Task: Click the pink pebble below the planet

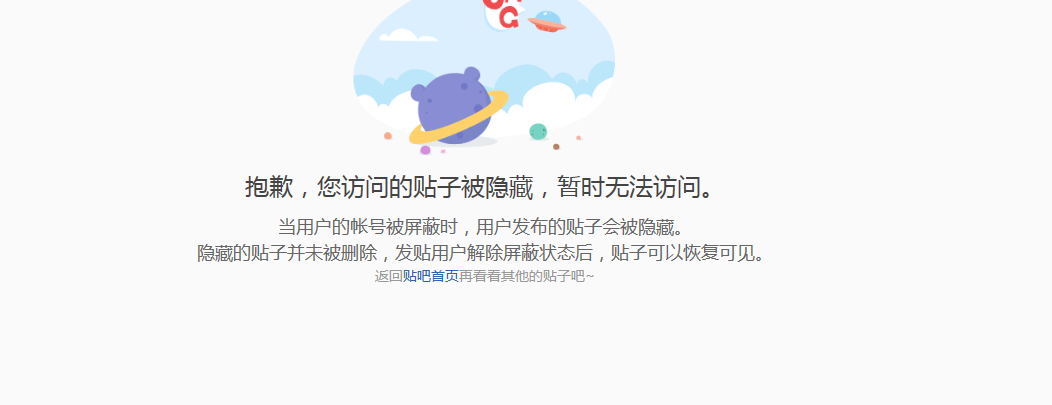Action: tap(425, 150)
